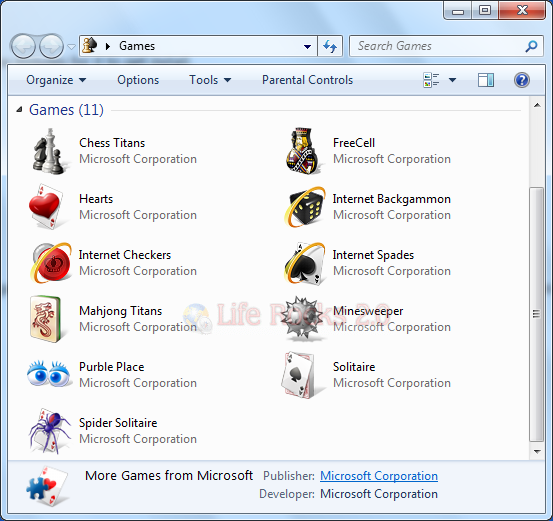Open Parental Controls

tap(308, 80)
